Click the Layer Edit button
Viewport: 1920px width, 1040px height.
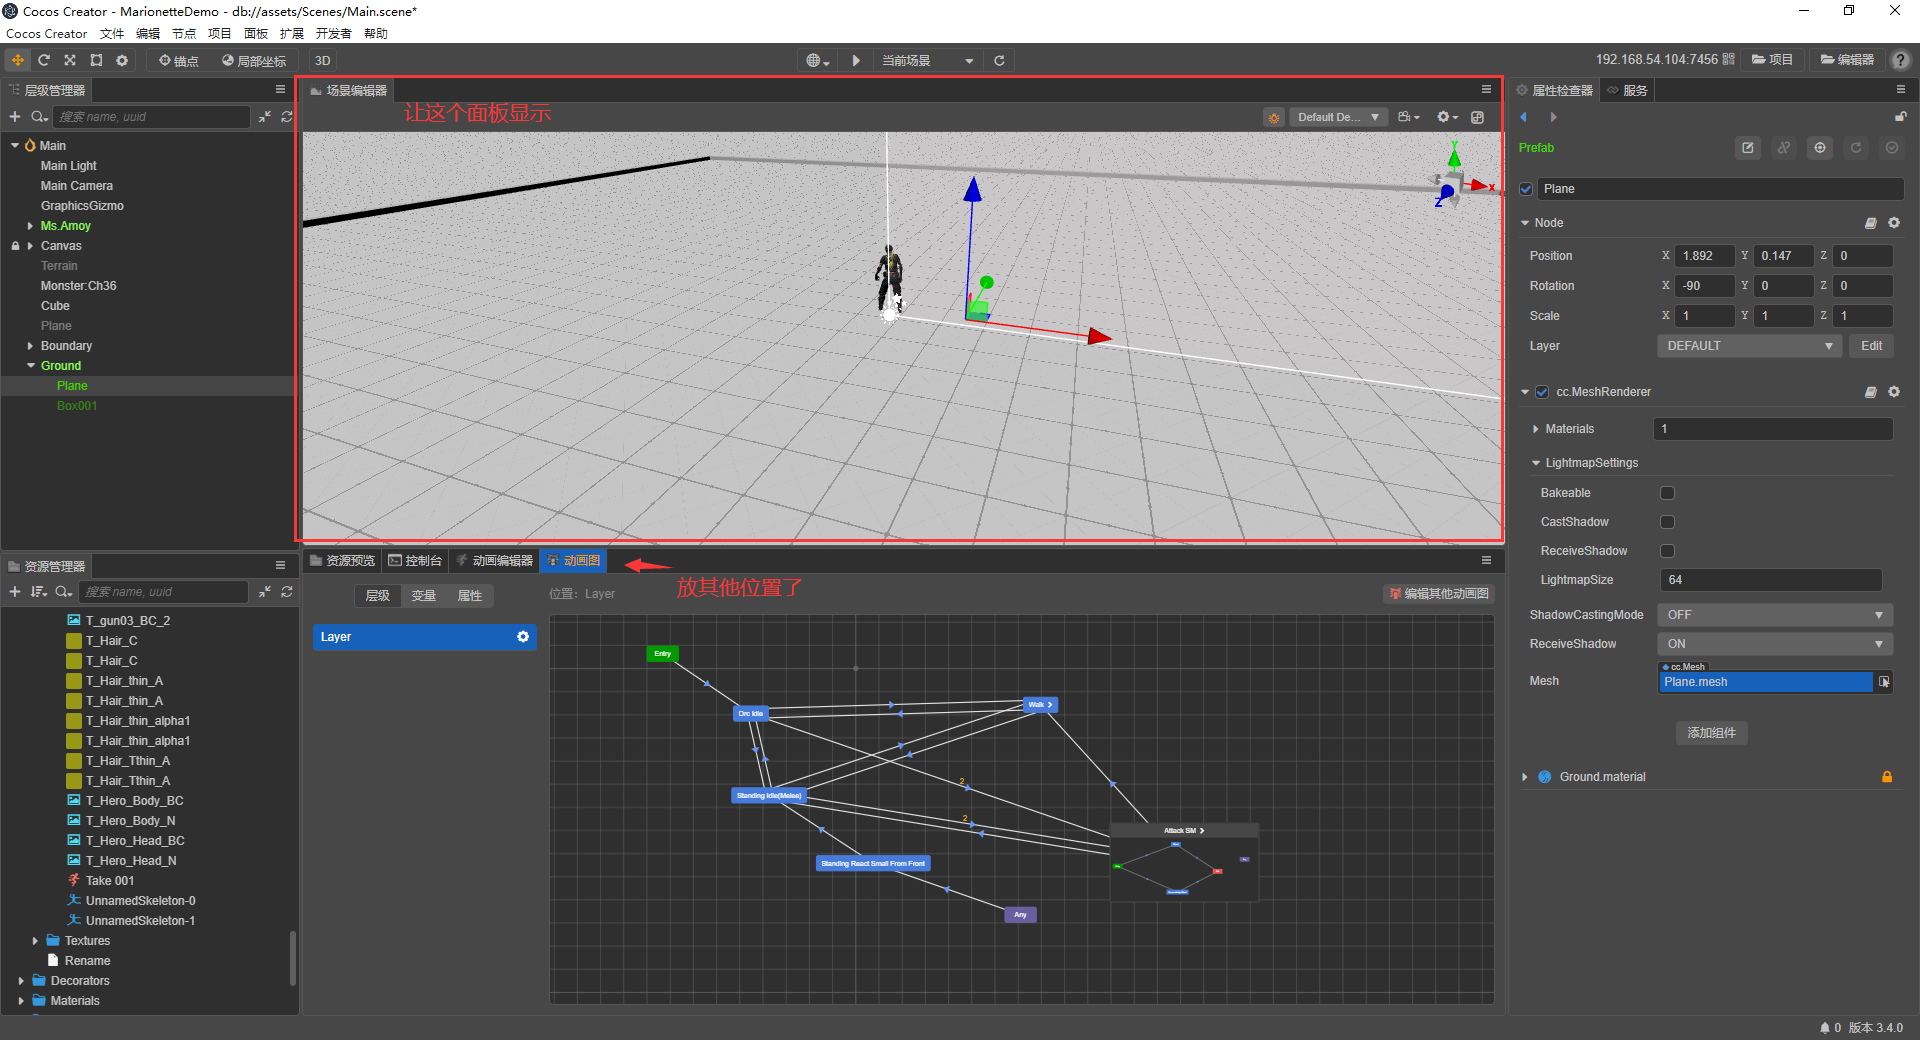click(1872, 346)
